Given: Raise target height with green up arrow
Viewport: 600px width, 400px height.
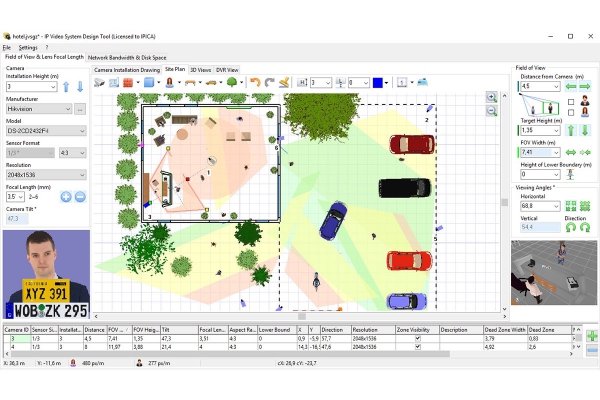Looking at the screenshot, I should click(x=571, y=130).
